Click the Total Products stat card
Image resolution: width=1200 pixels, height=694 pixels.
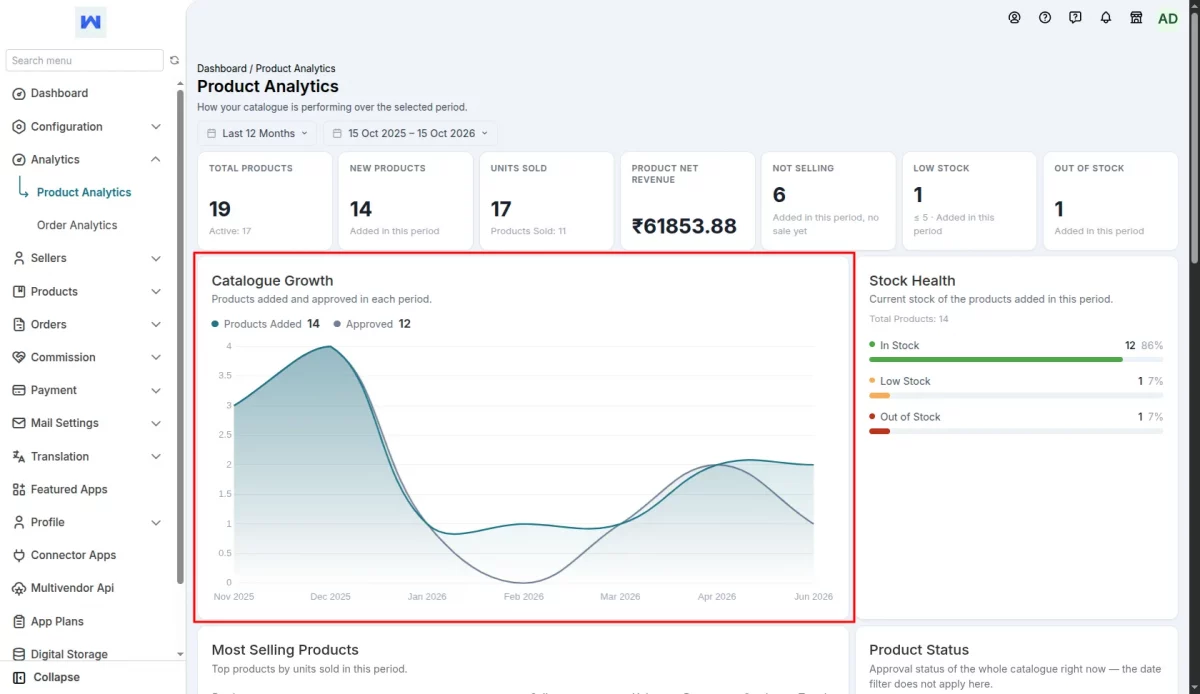[x=265, y=201]
